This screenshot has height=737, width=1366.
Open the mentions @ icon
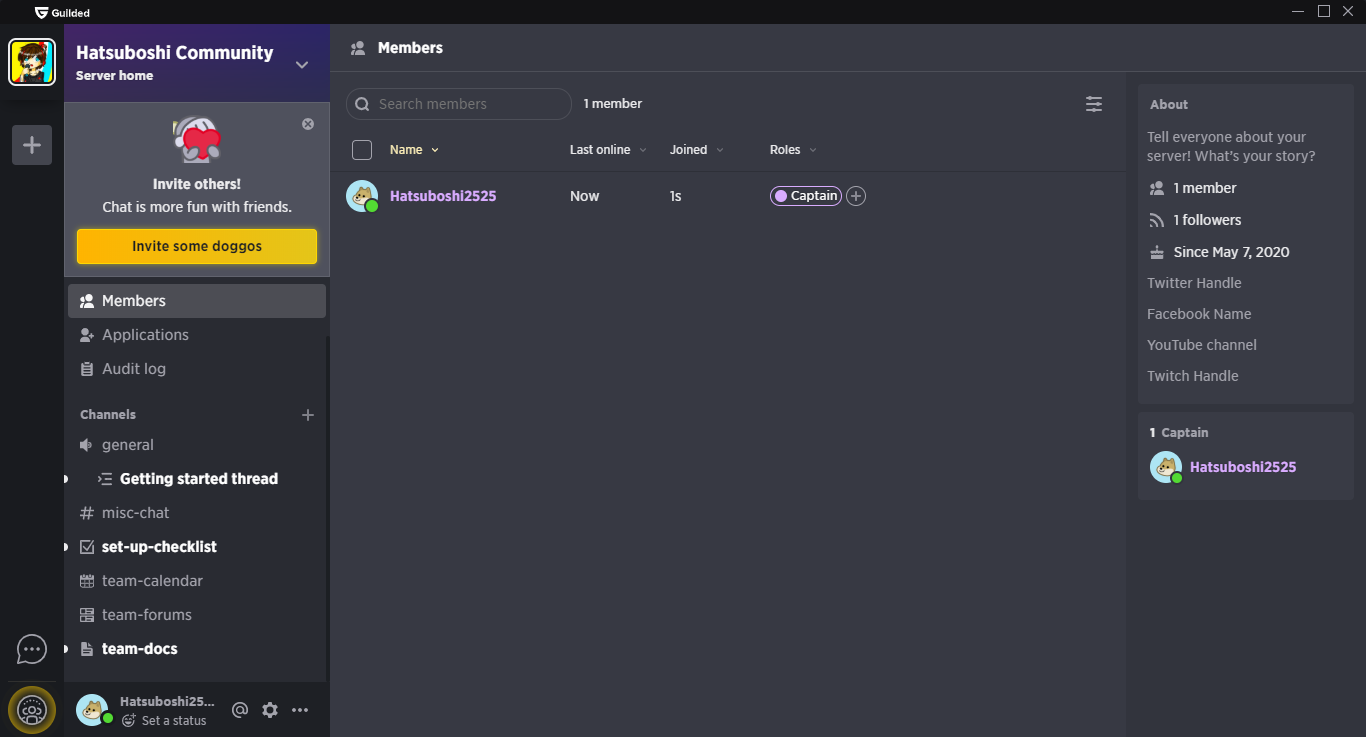[x=240, y=710]
